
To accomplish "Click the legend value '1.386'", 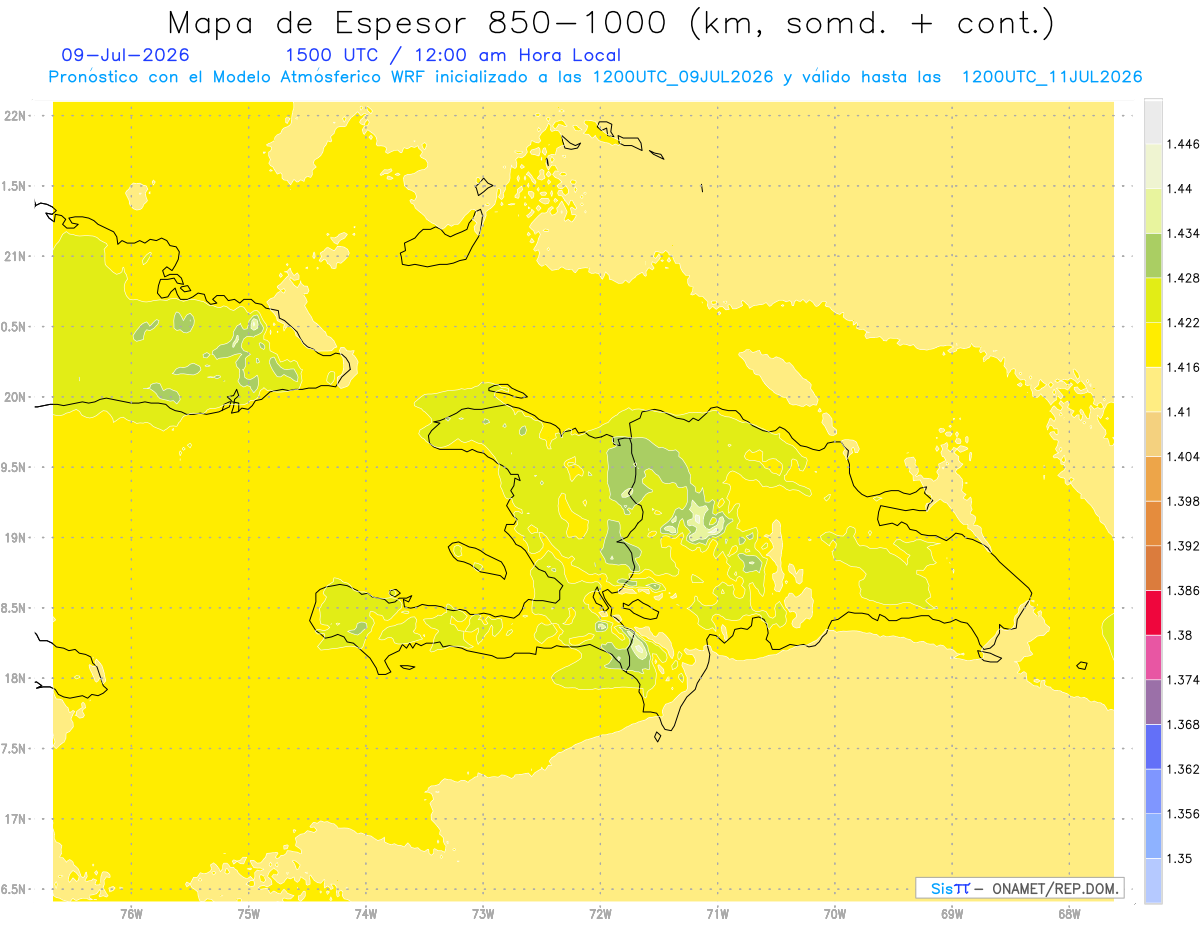I will 1182,590.
